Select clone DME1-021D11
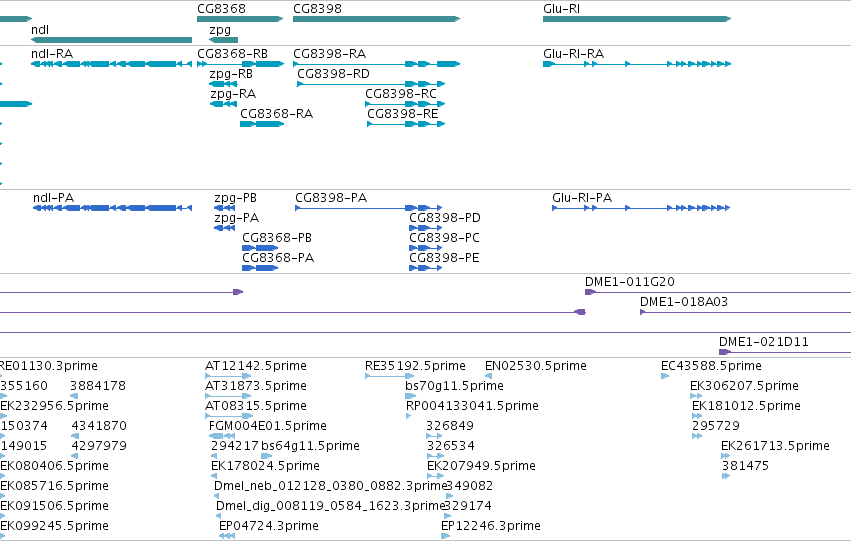The height and width of the screenshot is (541, 851). click(x=764, y=342)
